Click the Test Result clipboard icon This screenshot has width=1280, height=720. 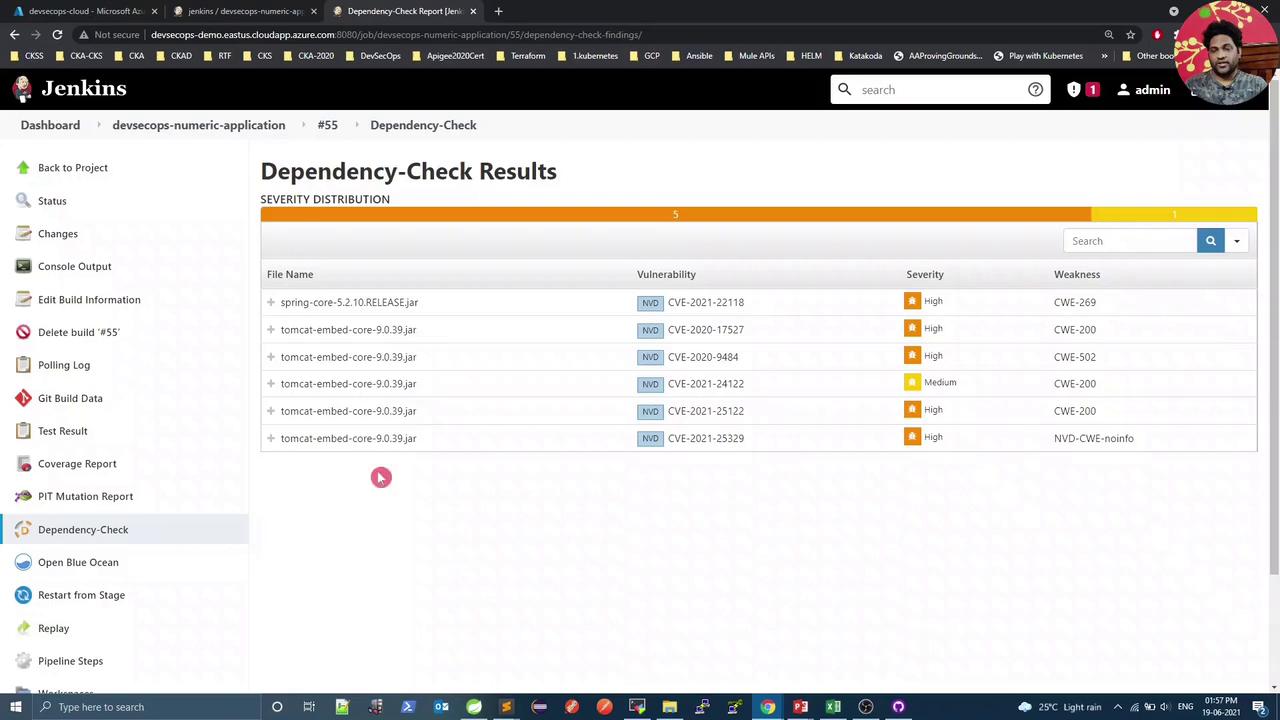[x=23, y=431]
